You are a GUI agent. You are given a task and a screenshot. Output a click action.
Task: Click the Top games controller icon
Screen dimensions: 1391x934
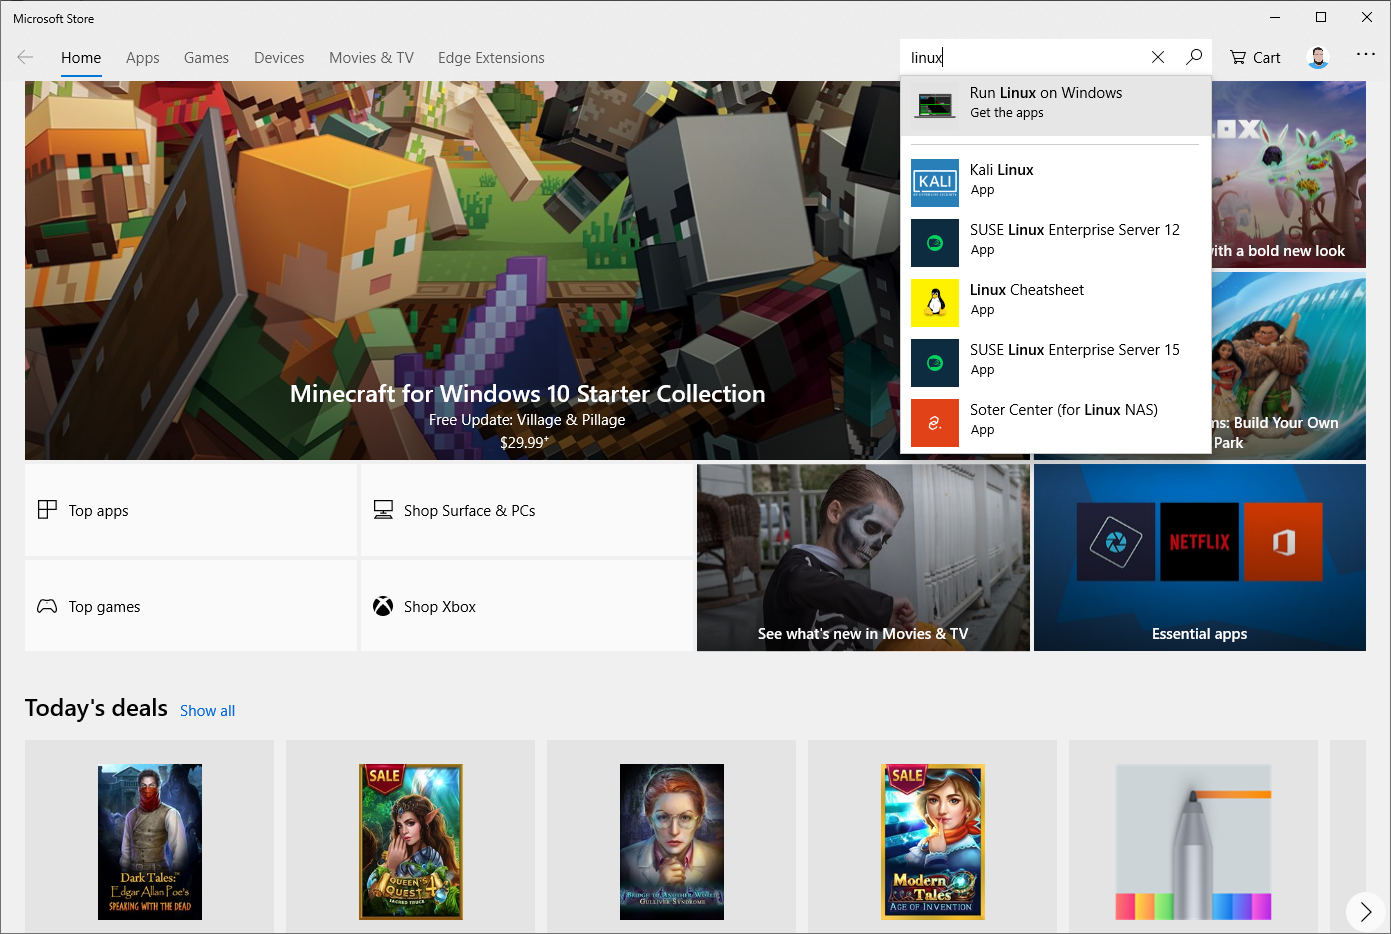click(x=47, y=606)
